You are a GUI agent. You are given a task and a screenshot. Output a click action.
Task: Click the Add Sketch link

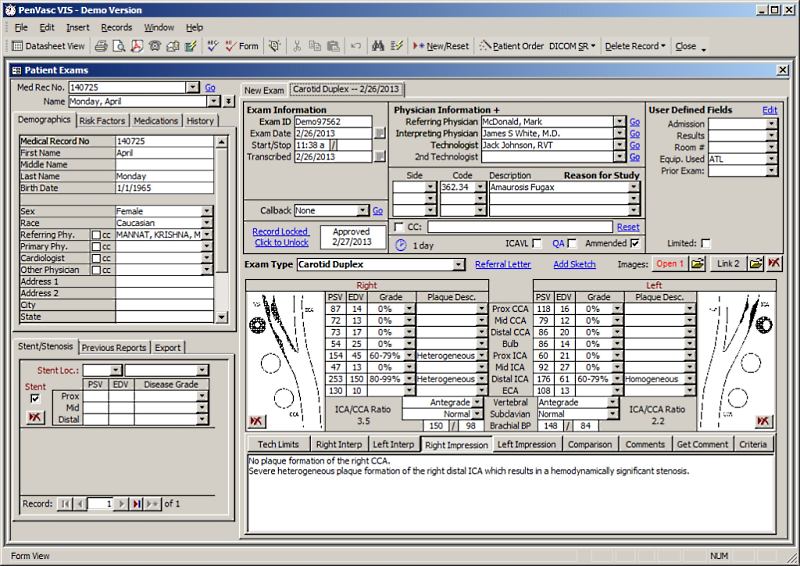point(574,264)
